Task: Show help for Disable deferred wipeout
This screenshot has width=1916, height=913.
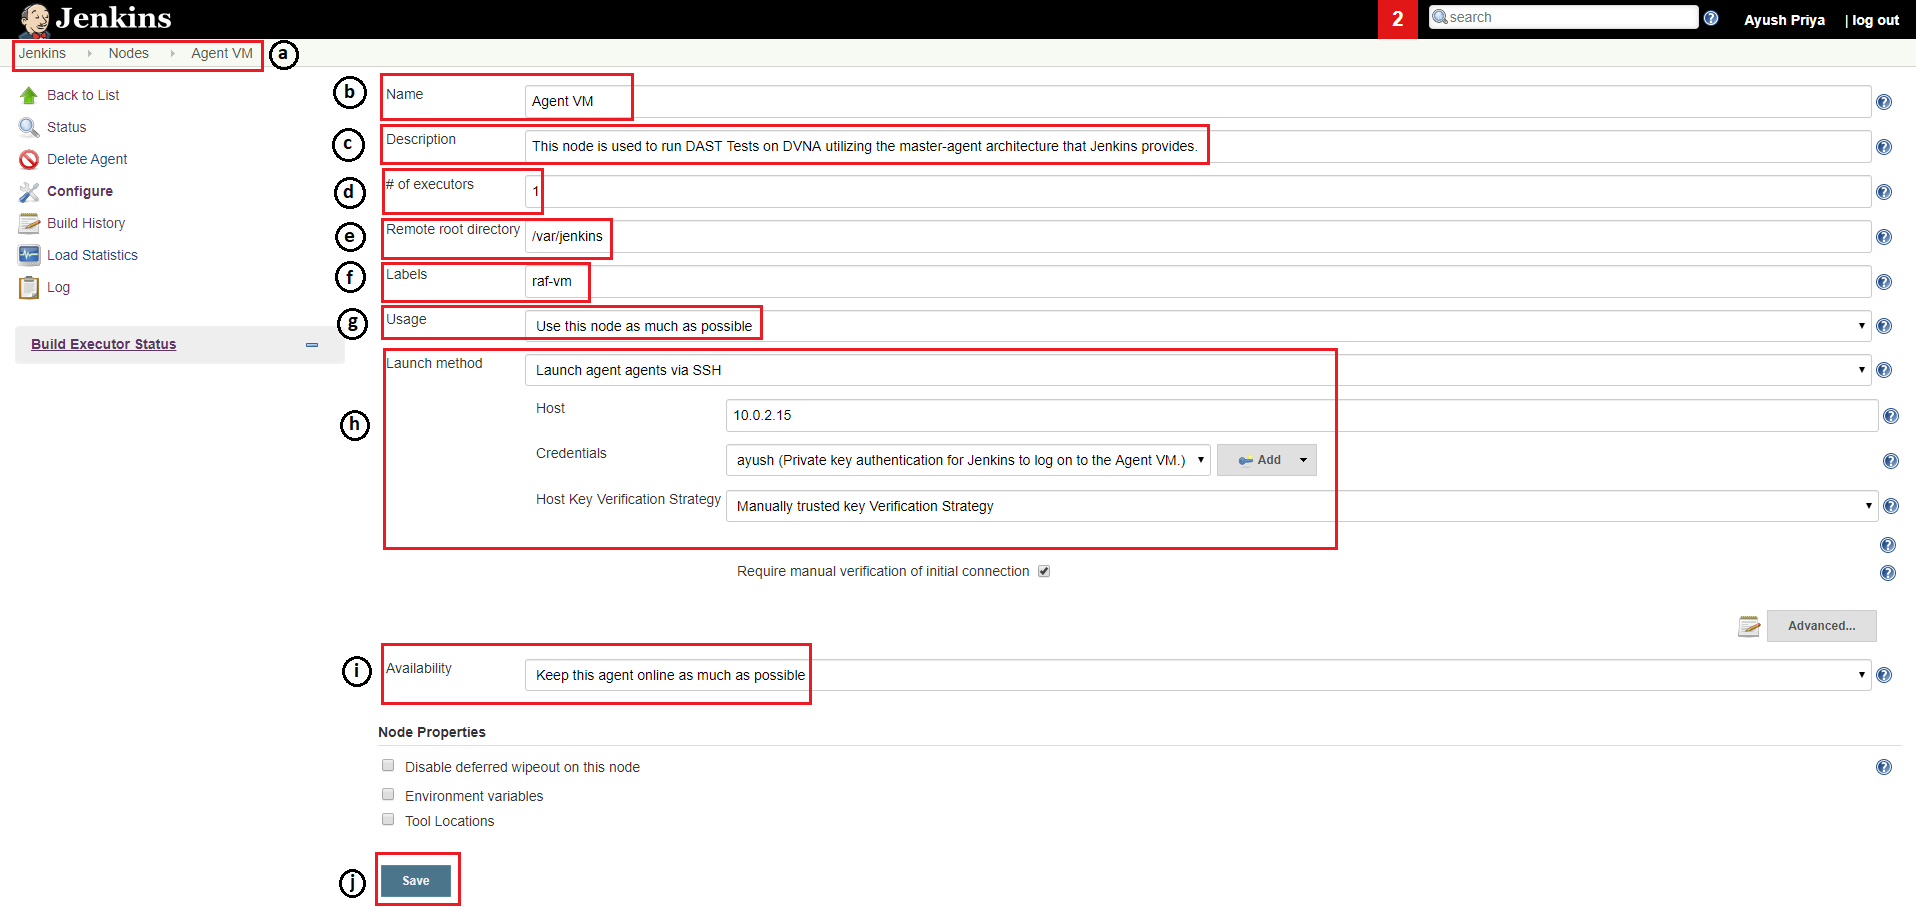Action: 1884,767
